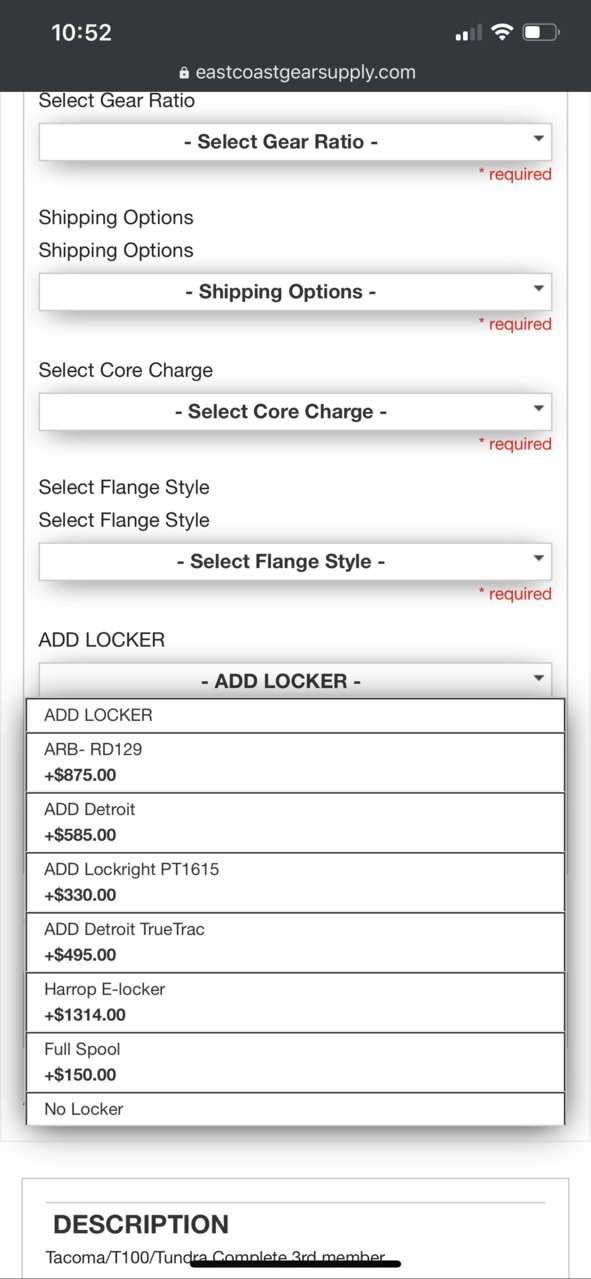Screen dimensions: 591x1279
Task: Open the Select Core Charge dropdown
Action: (295, 412)
